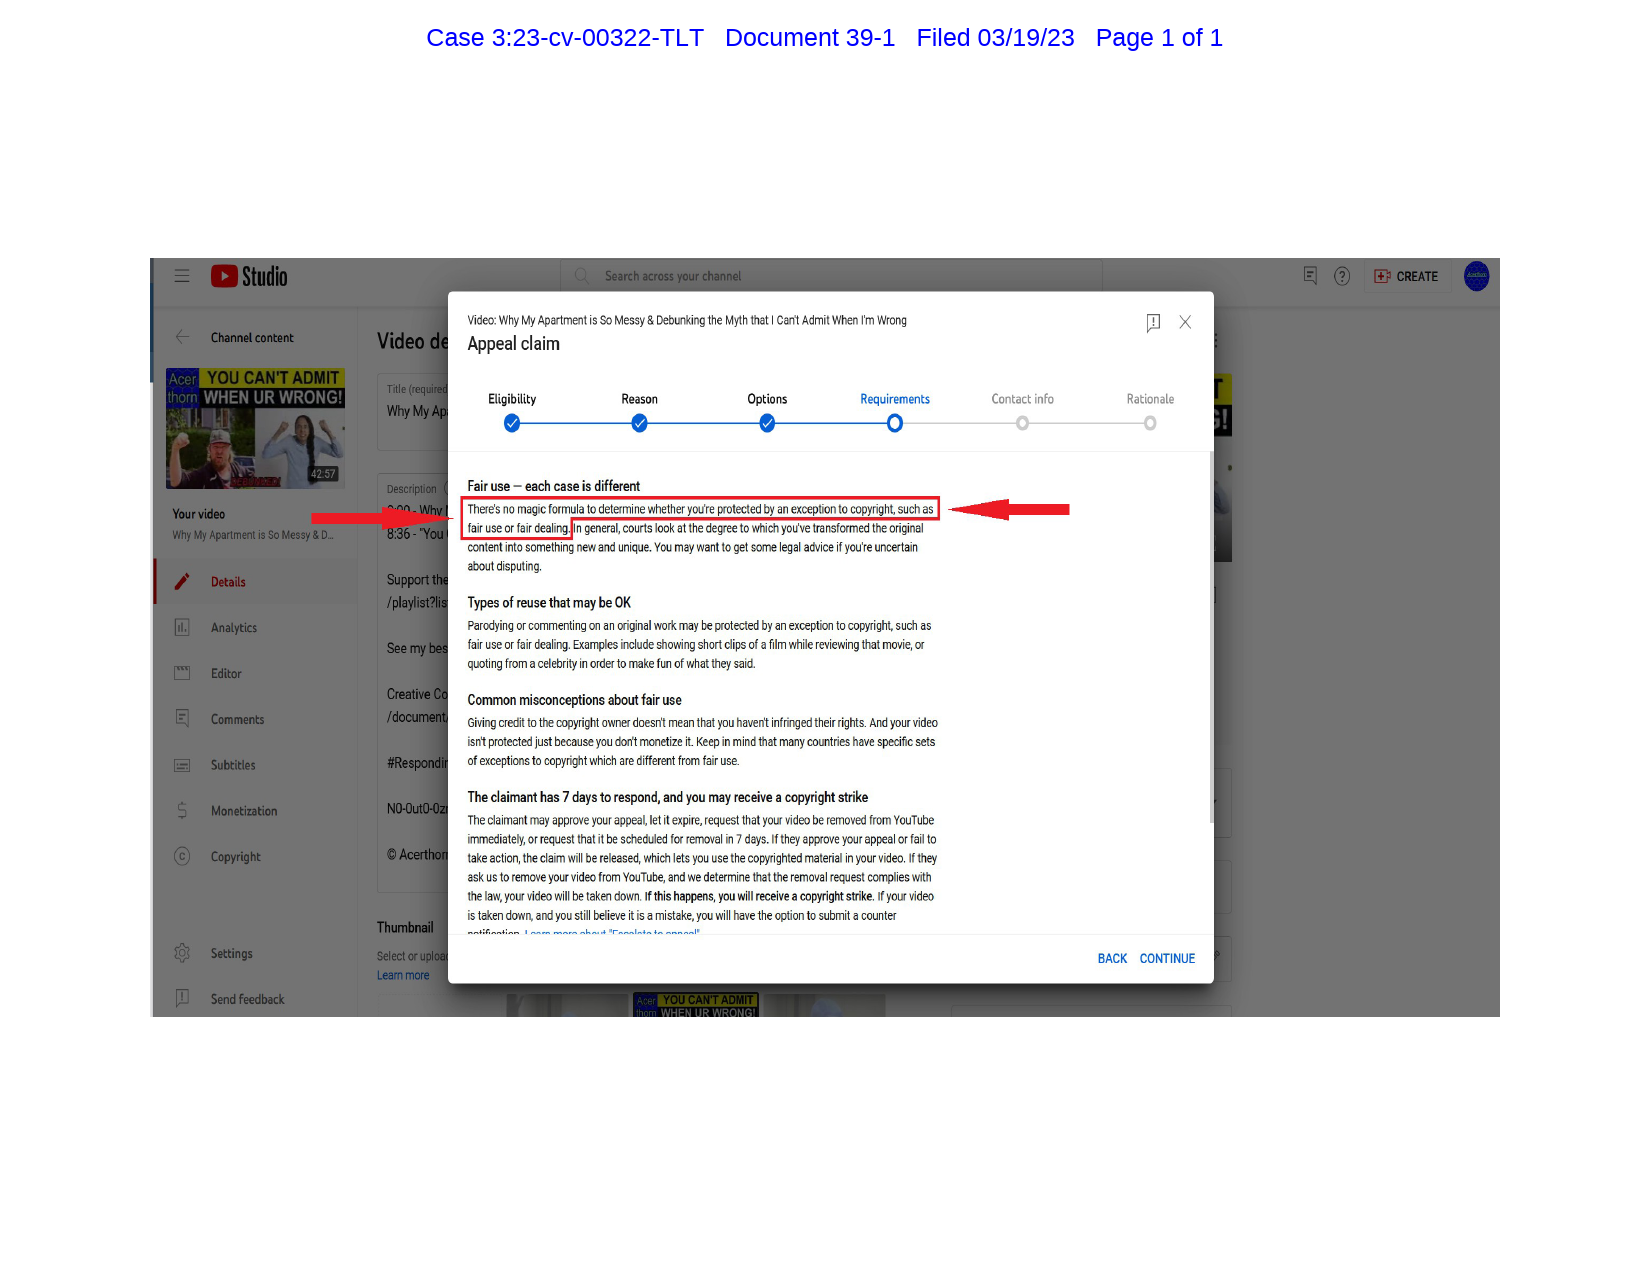Click the dialog's vertical scrollbar
Screen dimensions: 1650x1275
click(x=1211, y=637)
